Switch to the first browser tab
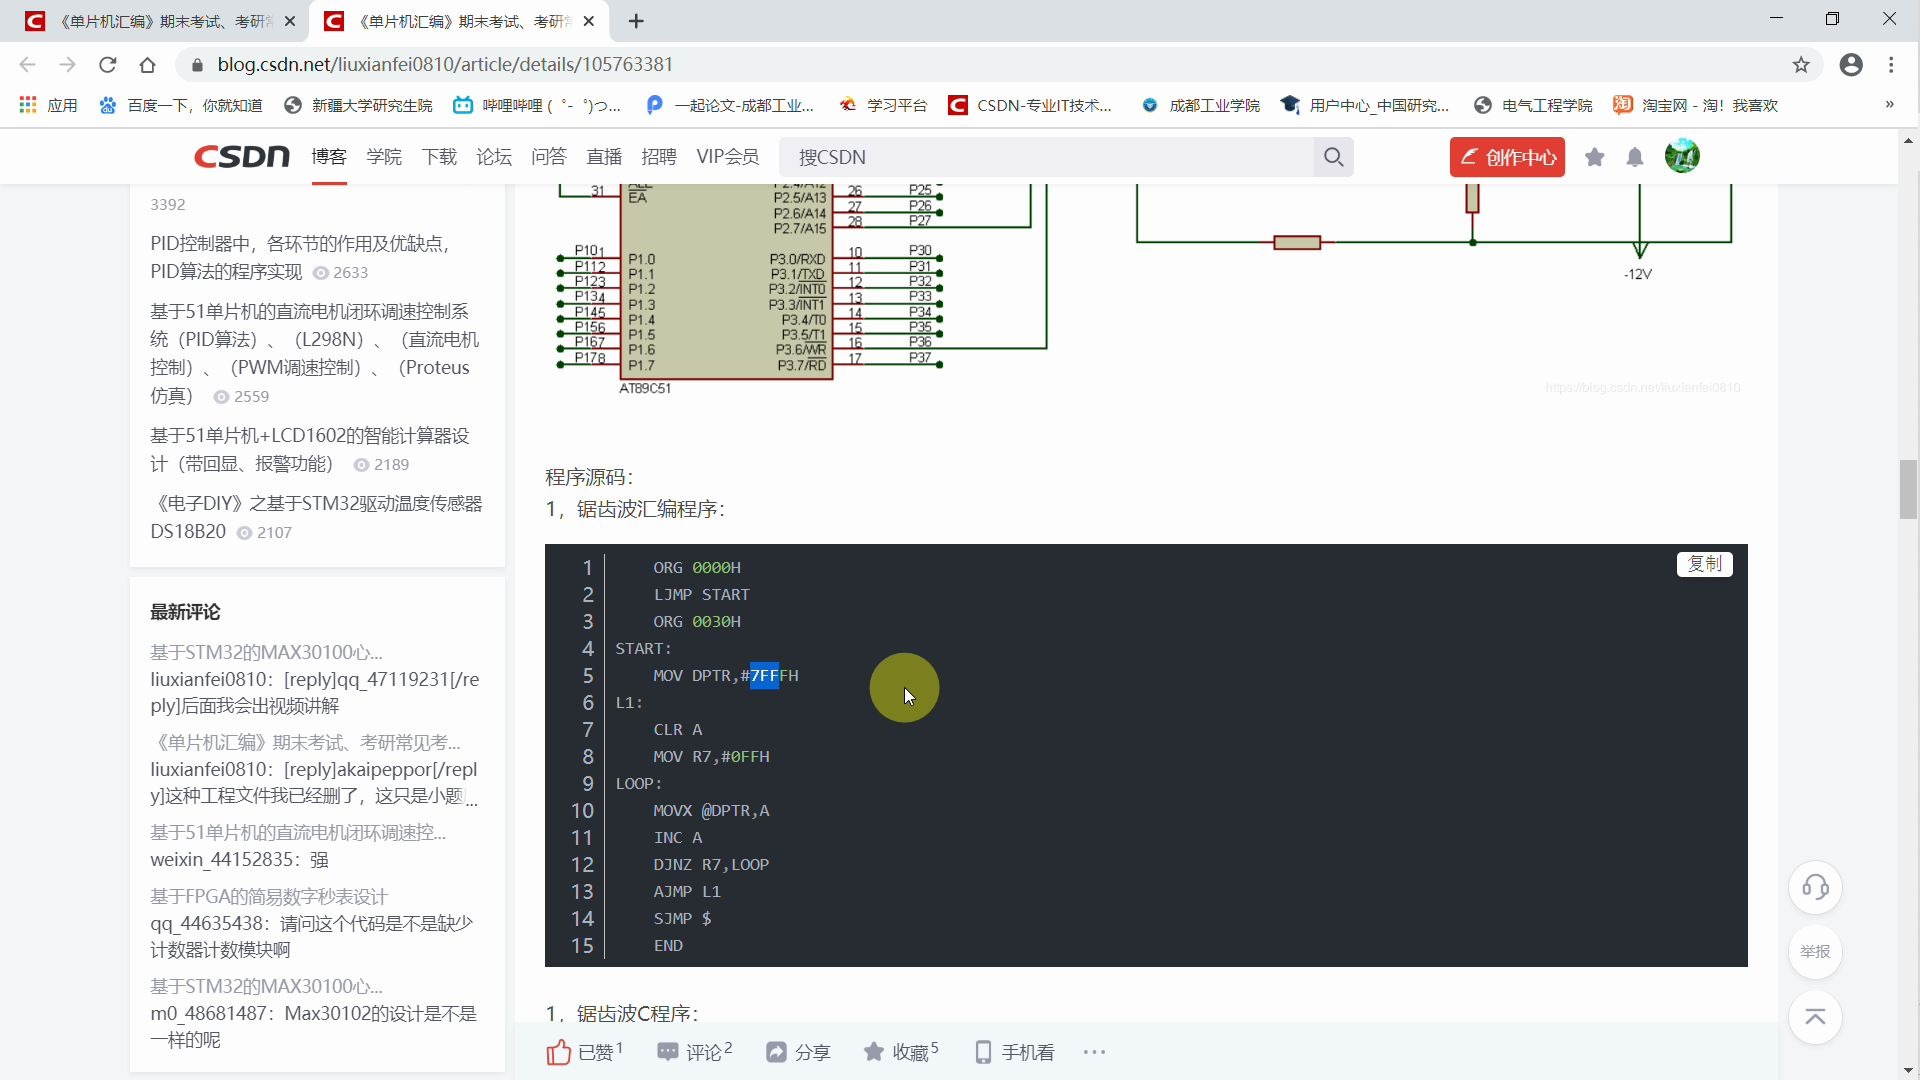This screenshot has width=1920, height=1080. tap(160, 21)
